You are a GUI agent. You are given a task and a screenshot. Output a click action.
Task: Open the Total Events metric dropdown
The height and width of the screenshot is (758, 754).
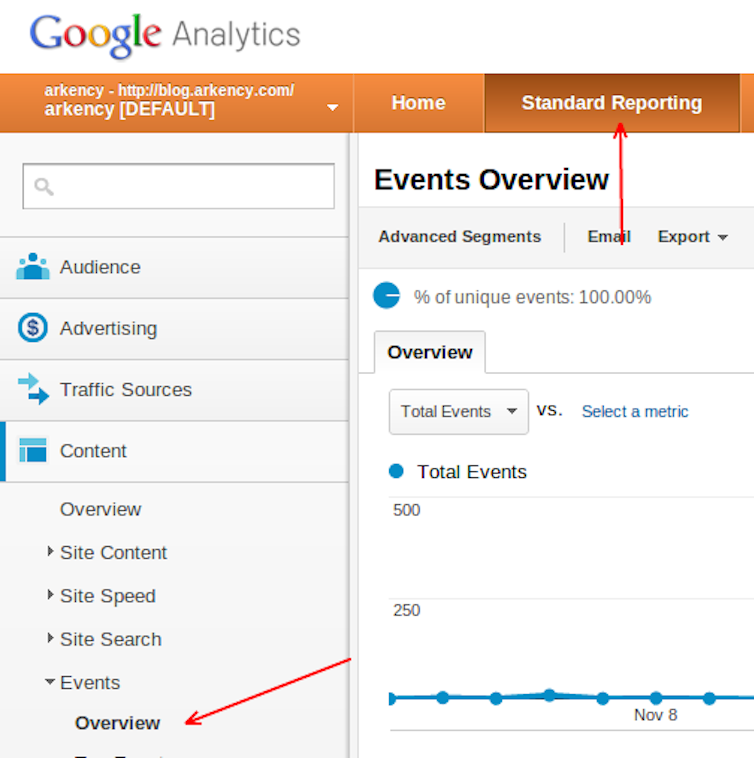(458, 412)
